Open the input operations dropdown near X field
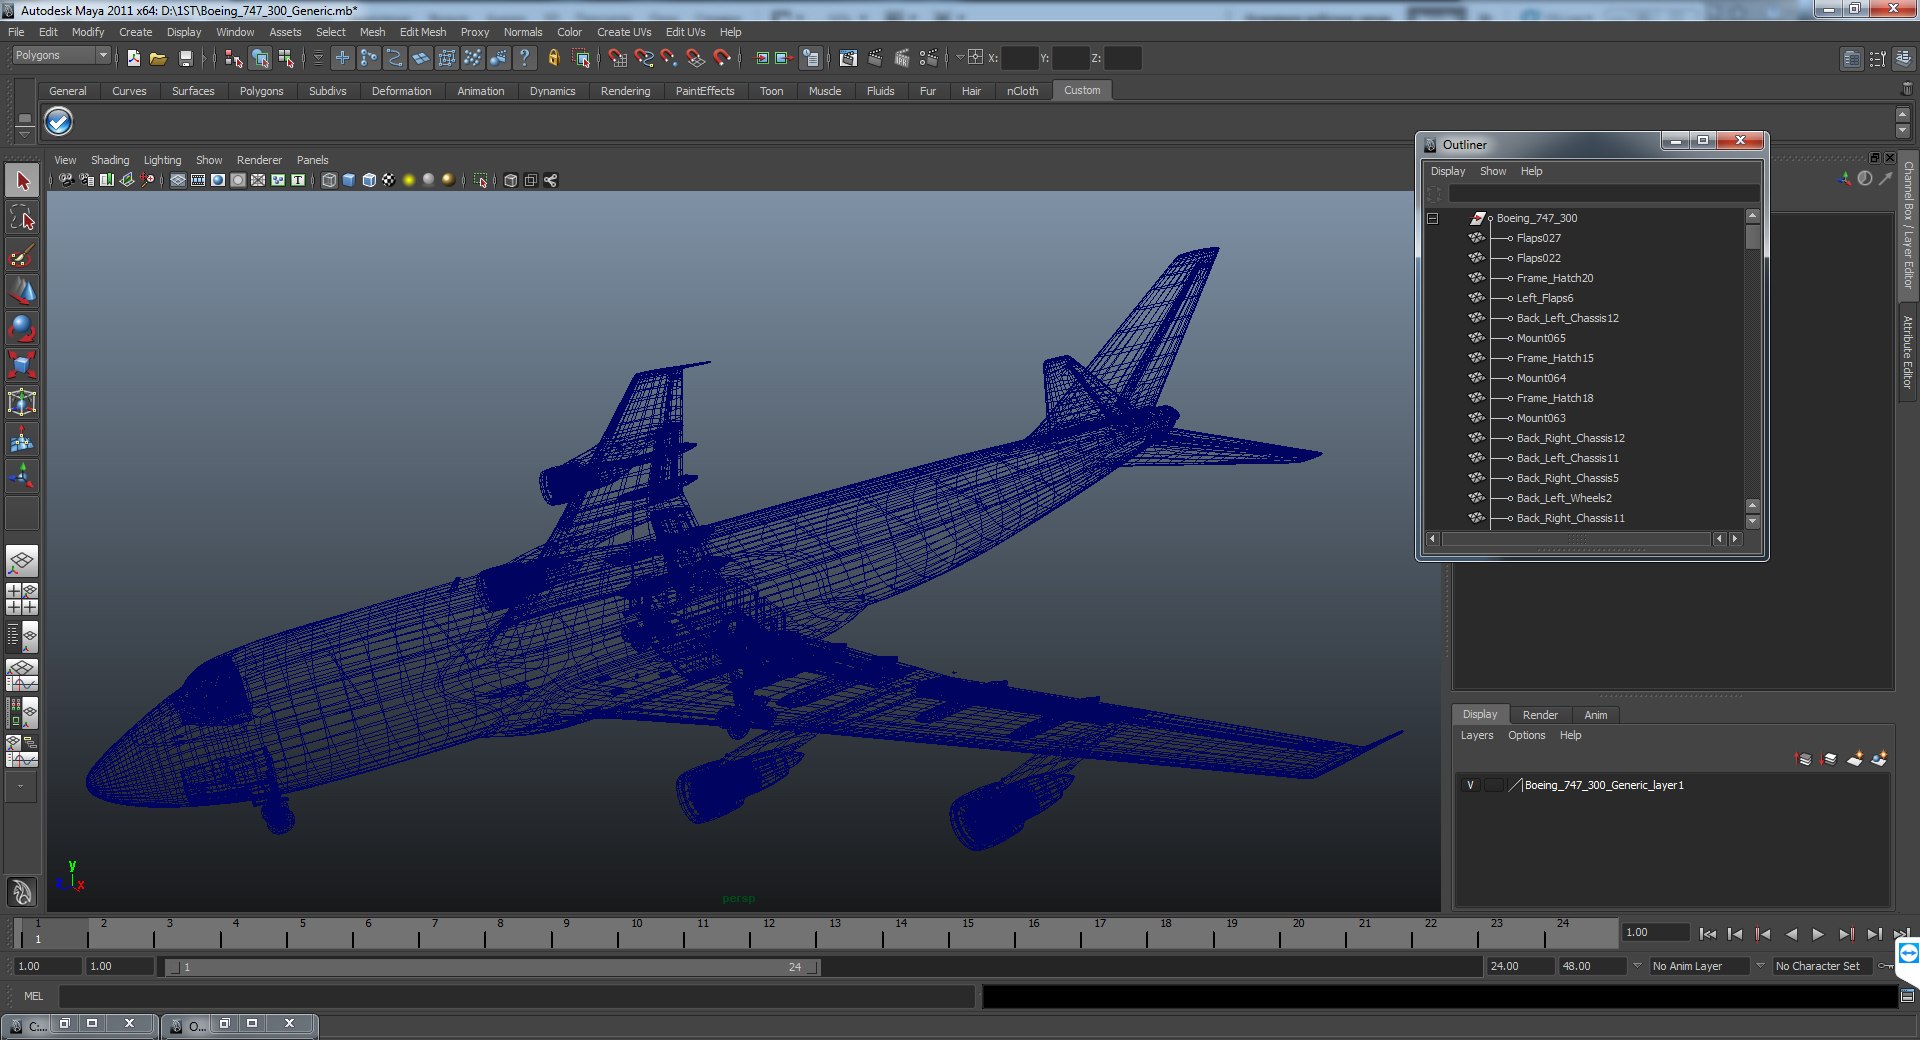This screenshot has width=1920, height=1040. [x=960, y=57]
